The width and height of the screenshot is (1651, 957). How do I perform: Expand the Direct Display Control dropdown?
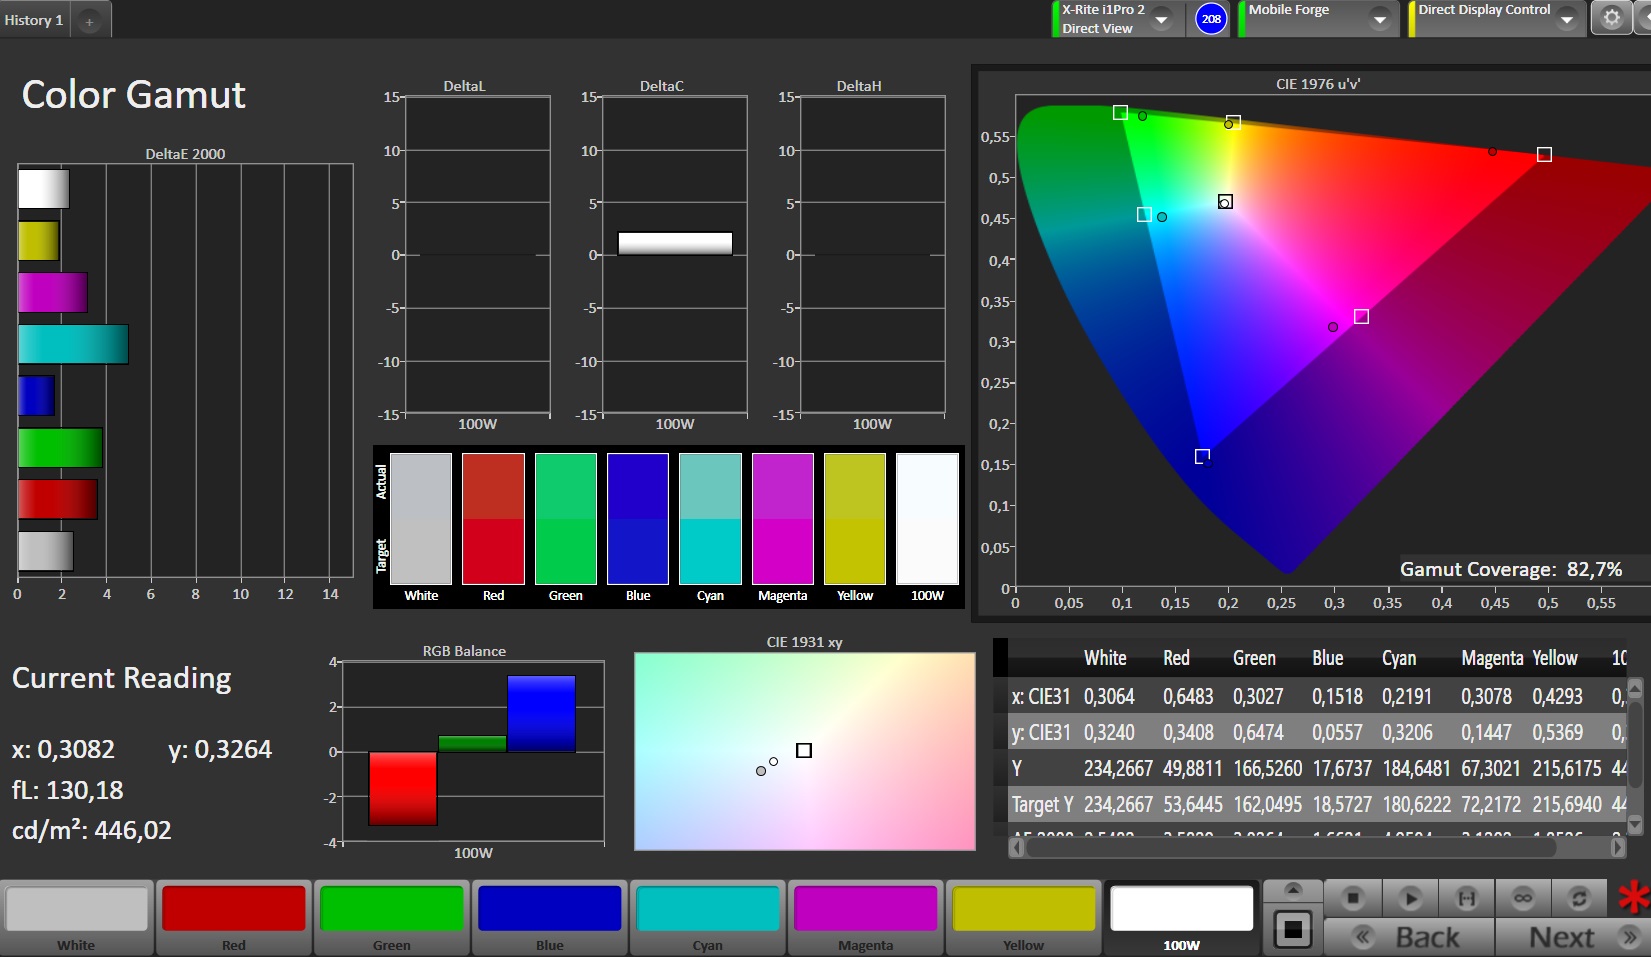pos(1567,19)
